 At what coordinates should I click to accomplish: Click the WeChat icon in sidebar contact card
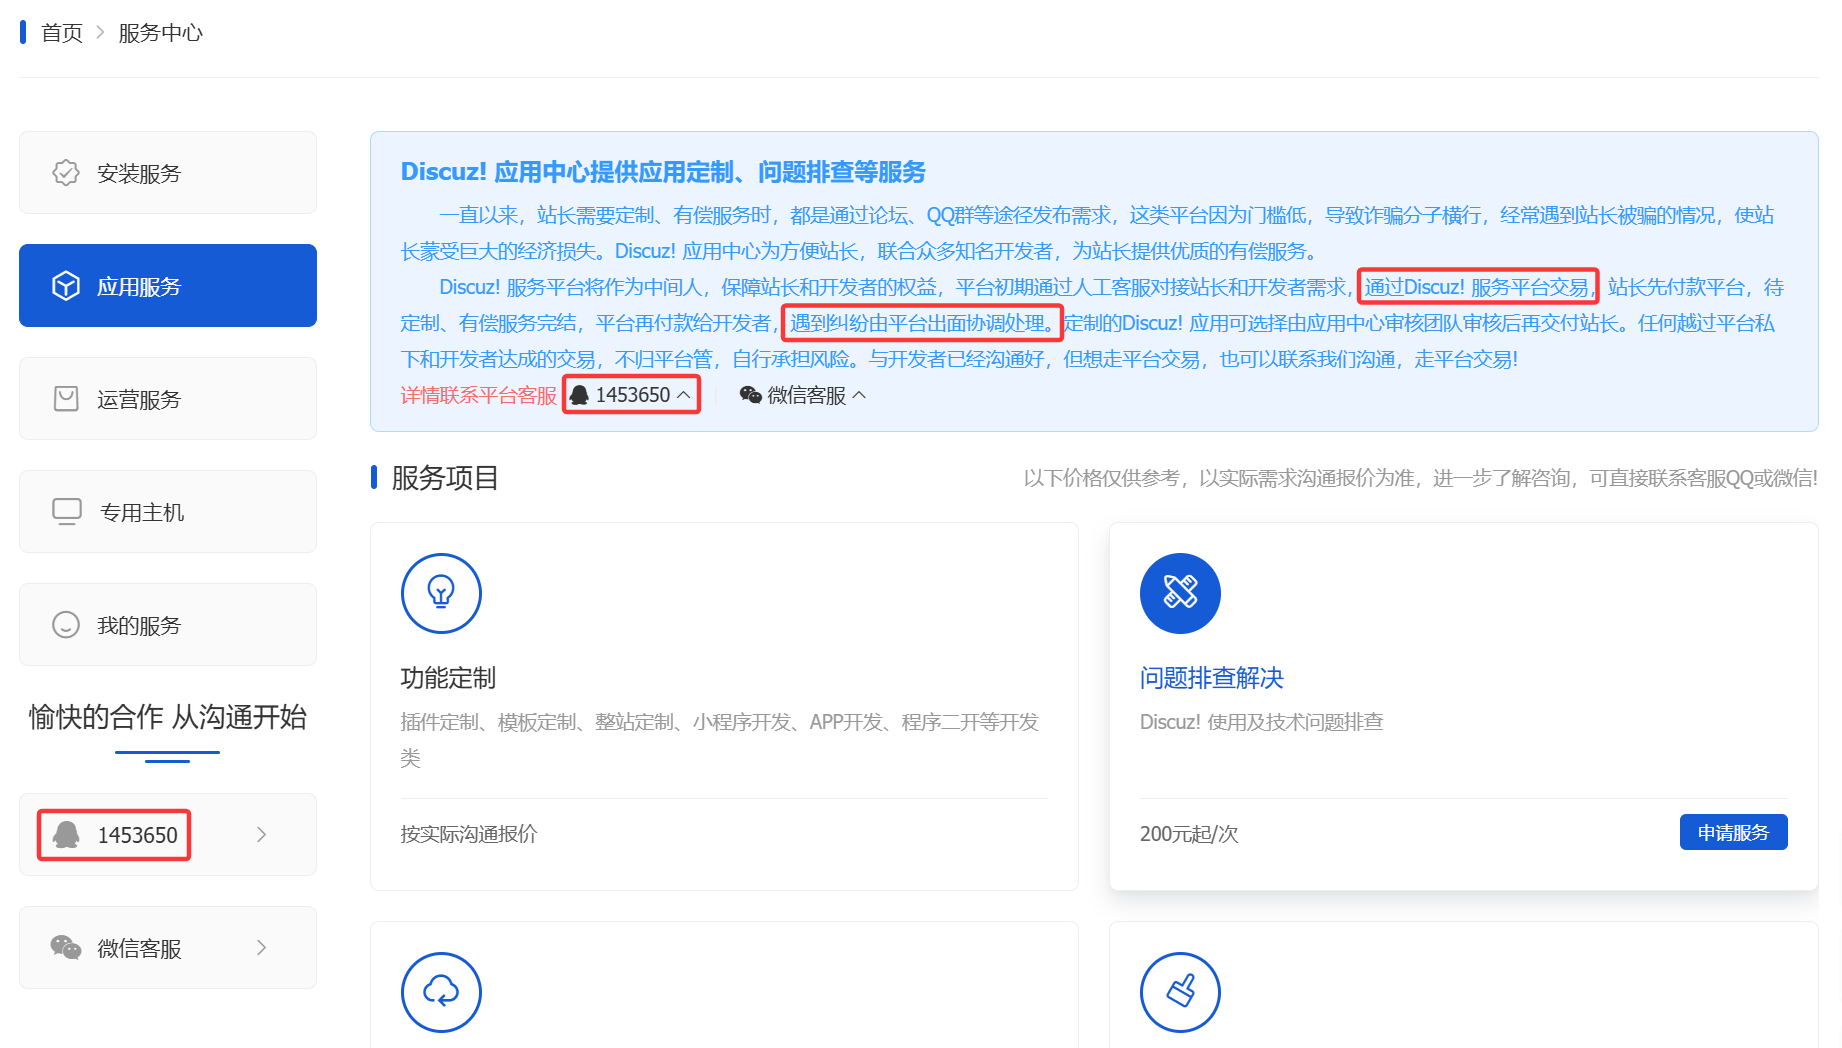coord(66,947)
